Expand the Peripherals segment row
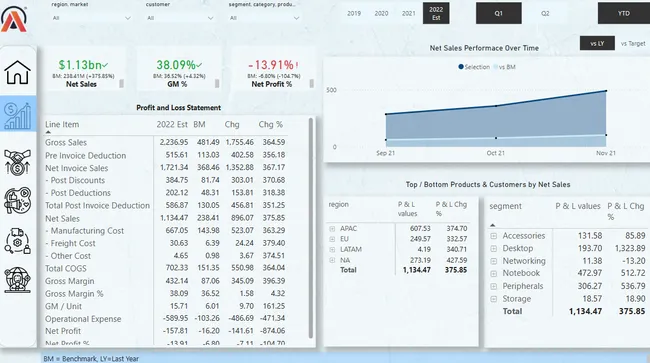Screen dimensions: 650x363 click(493, 286)
